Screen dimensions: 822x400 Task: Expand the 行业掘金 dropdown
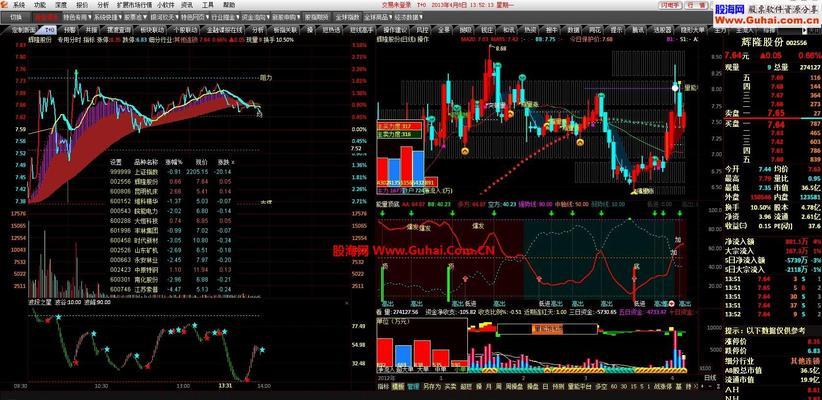225,17
